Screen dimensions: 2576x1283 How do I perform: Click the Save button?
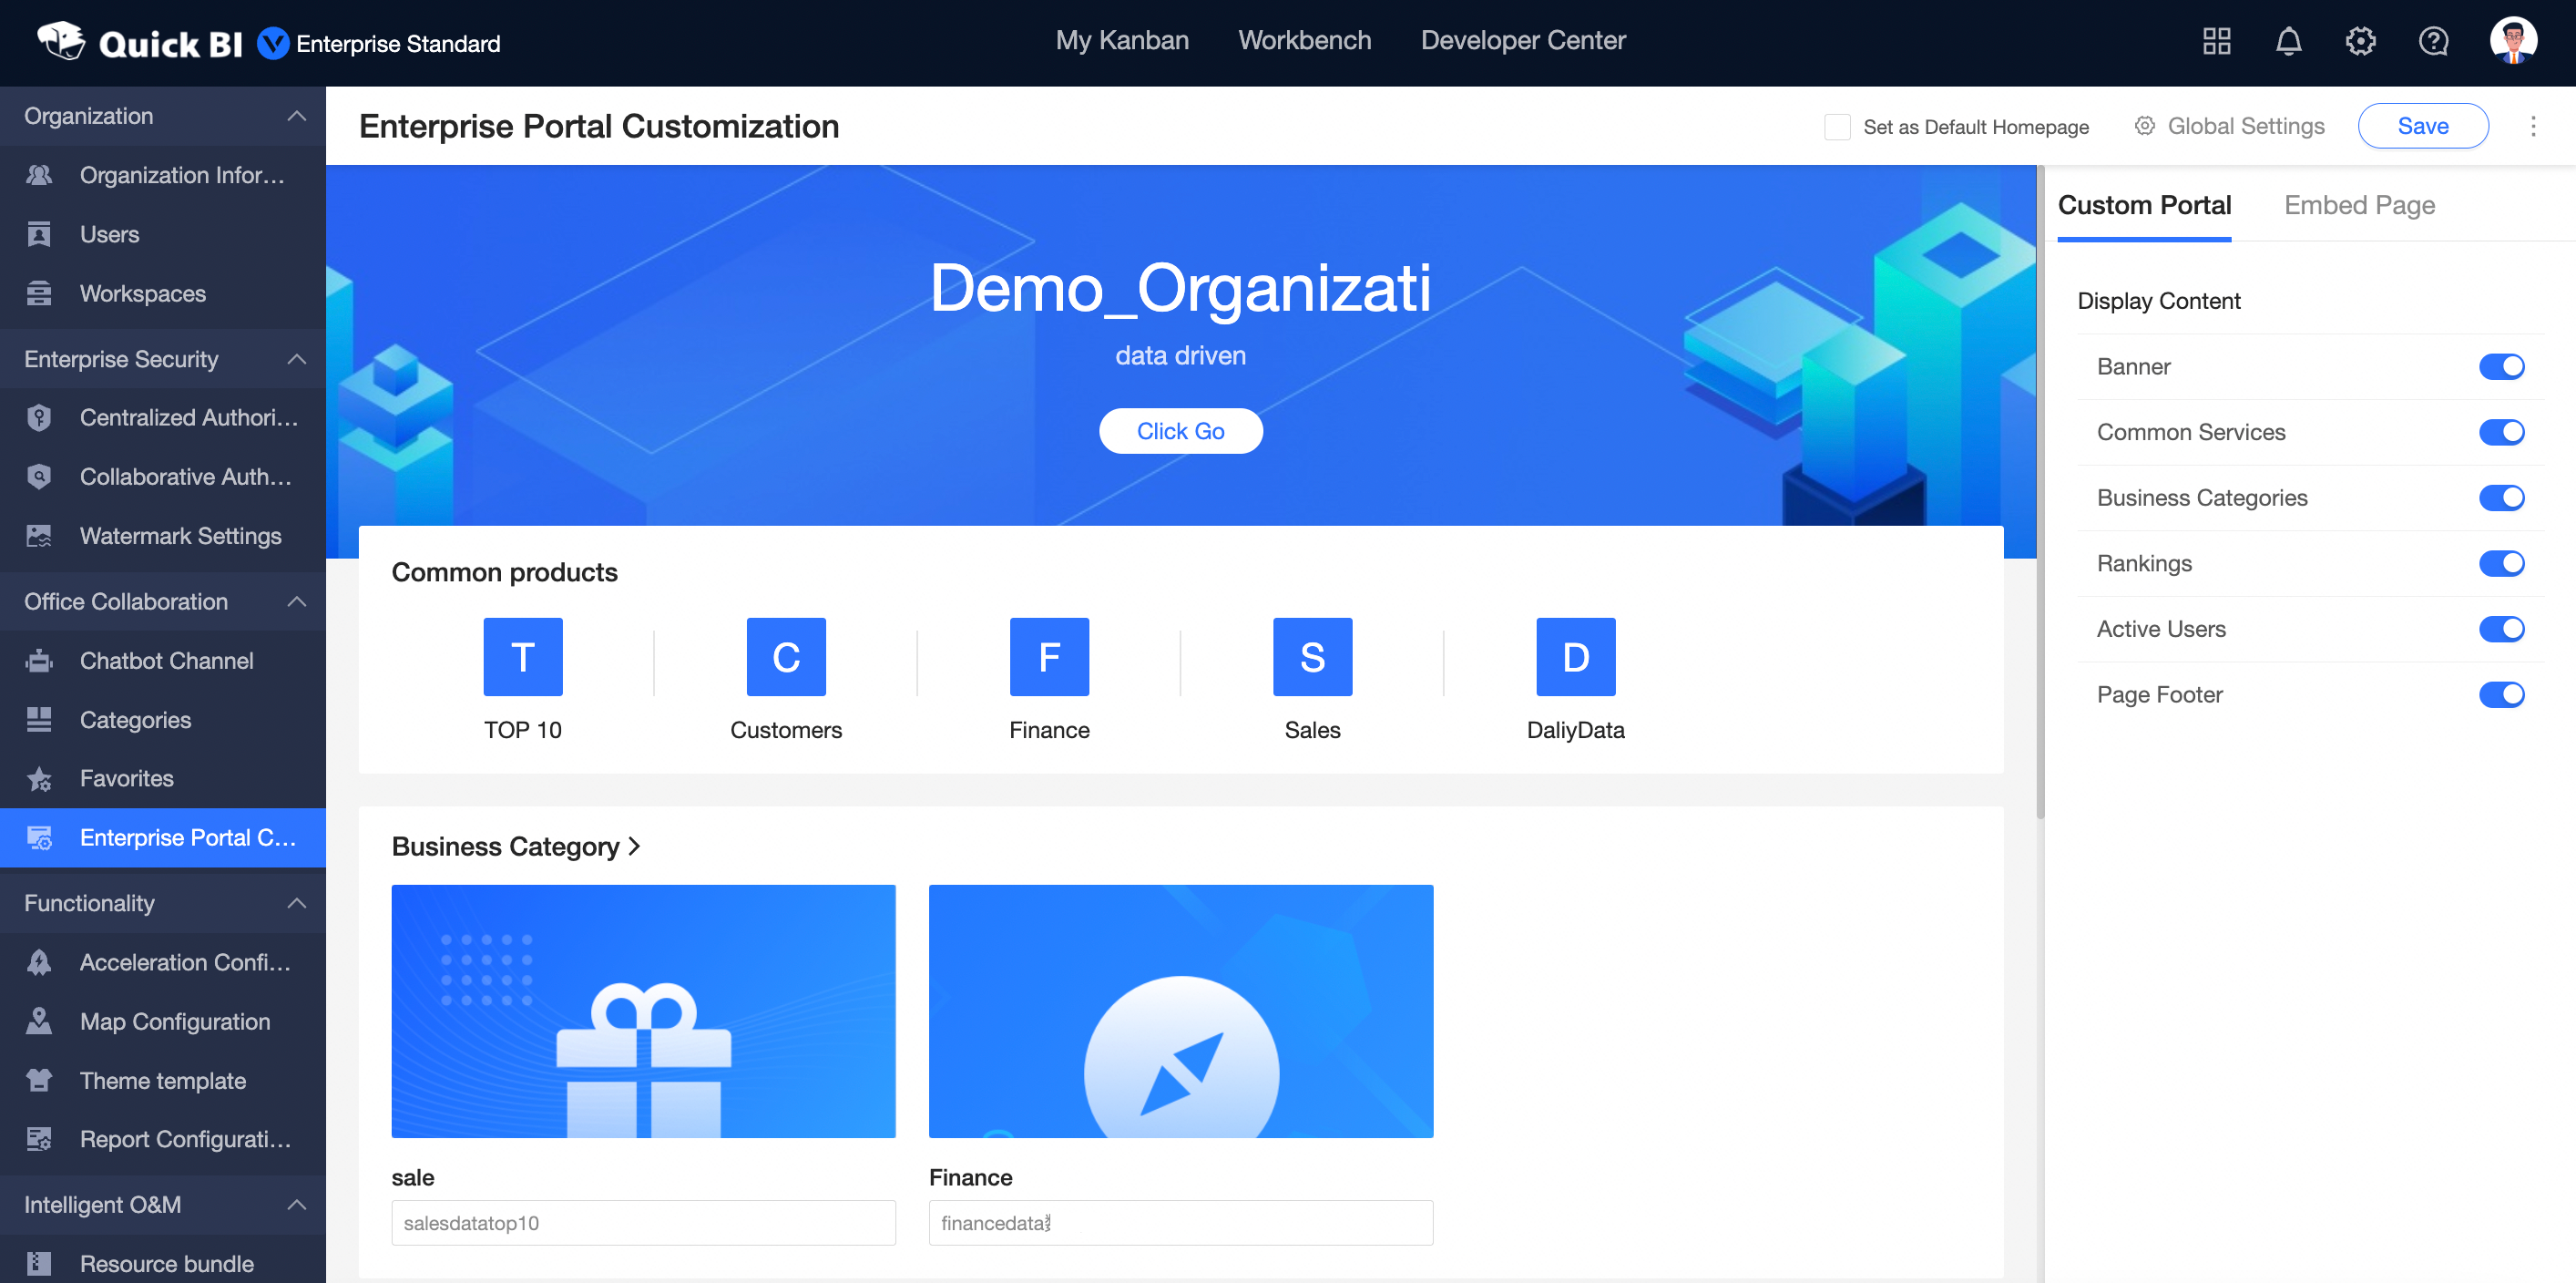tap(2422, 126)
